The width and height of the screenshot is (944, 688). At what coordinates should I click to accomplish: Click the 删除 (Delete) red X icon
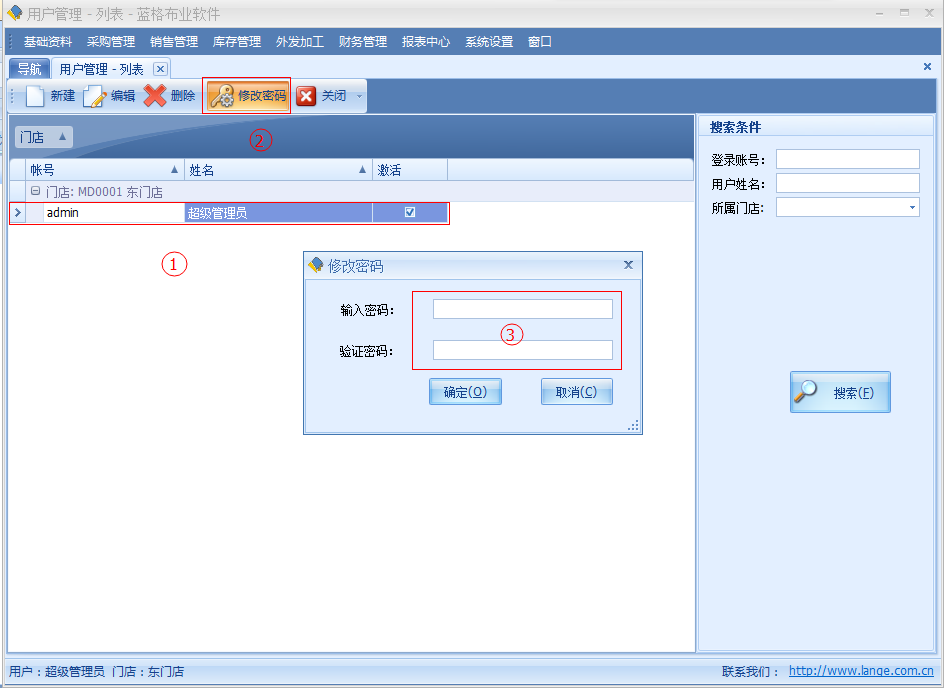pos(155,96)
